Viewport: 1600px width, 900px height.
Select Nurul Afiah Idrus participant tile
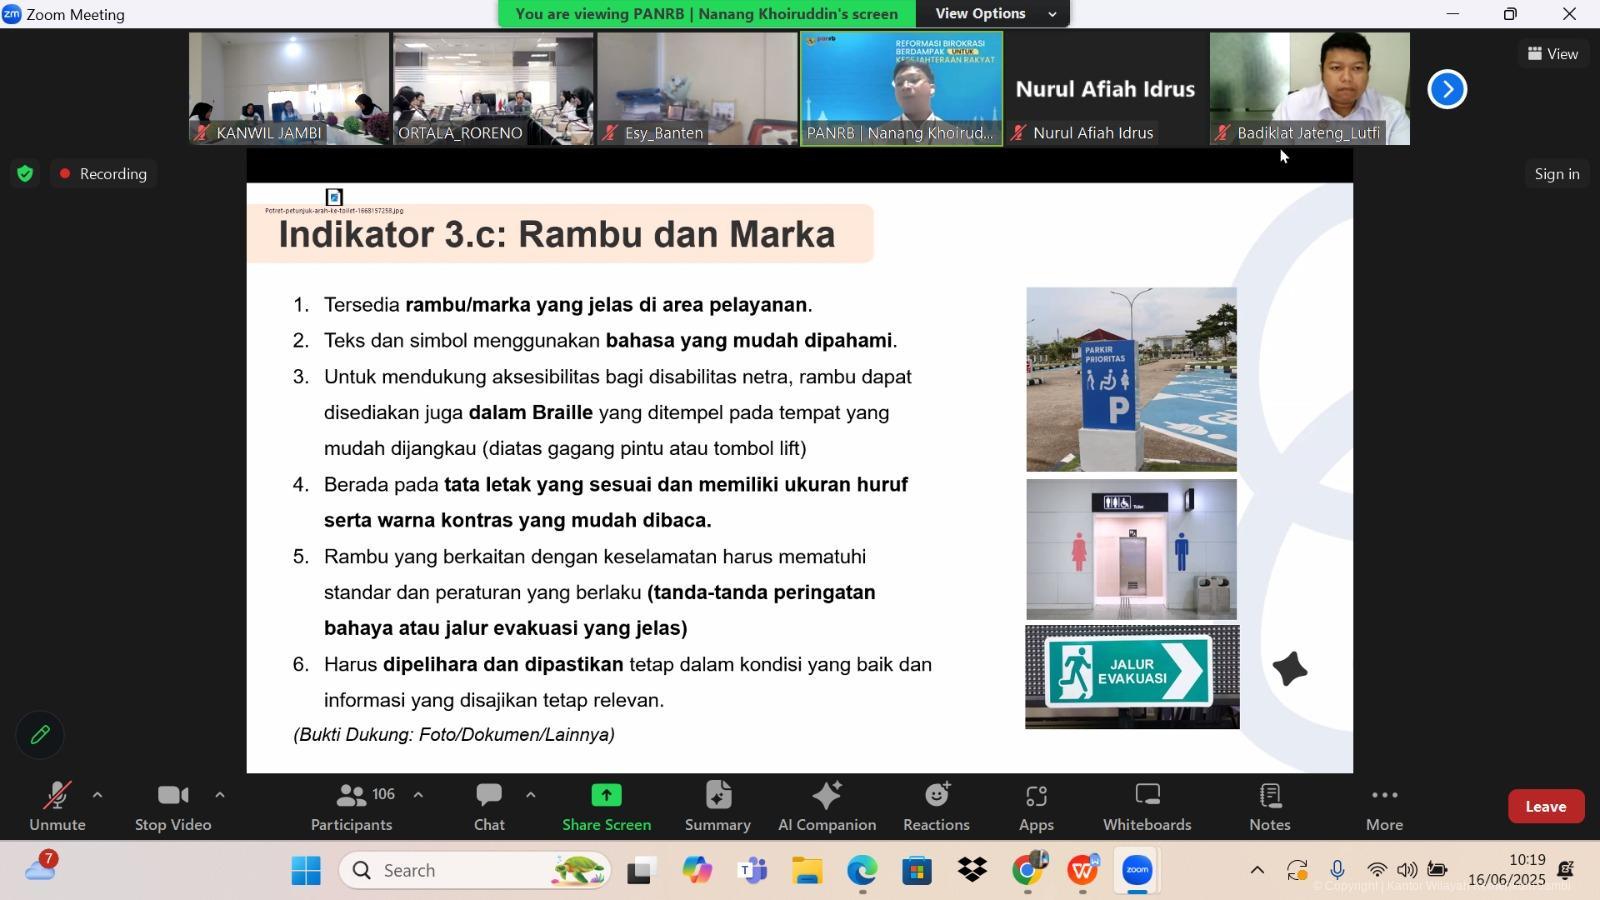[x=1106, y=89]
